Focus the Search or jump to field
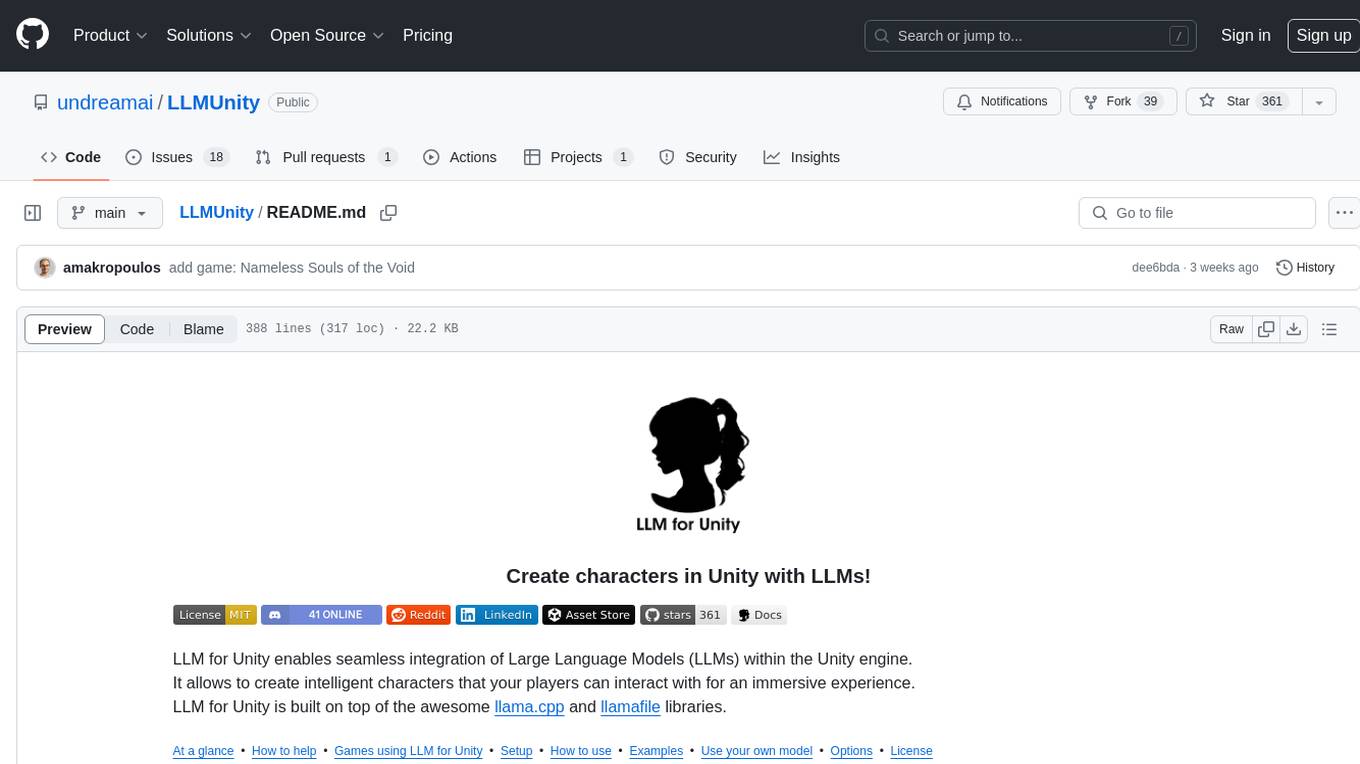Screen dimensions: 1360x764 pos(1030,35)
